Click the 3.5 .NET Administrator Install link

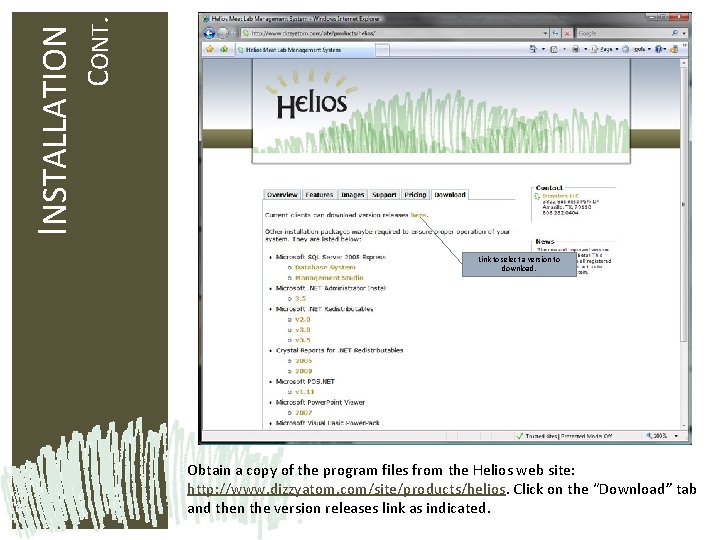point(300,298)
